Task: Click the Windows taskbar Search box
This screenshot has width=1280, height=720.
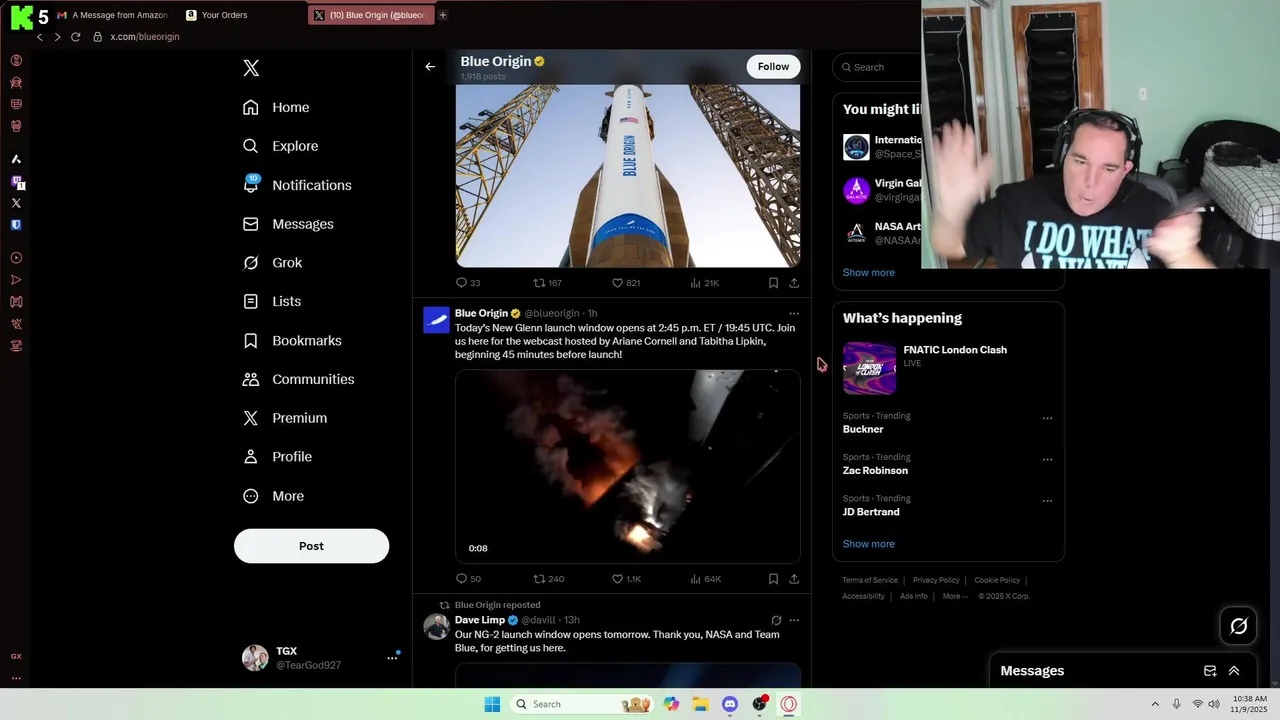Action: 583,704
